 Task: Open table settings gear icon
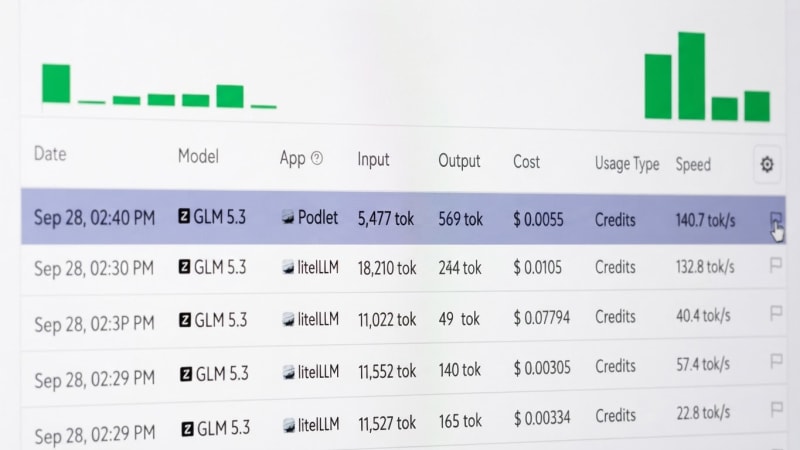pos(767,164)
